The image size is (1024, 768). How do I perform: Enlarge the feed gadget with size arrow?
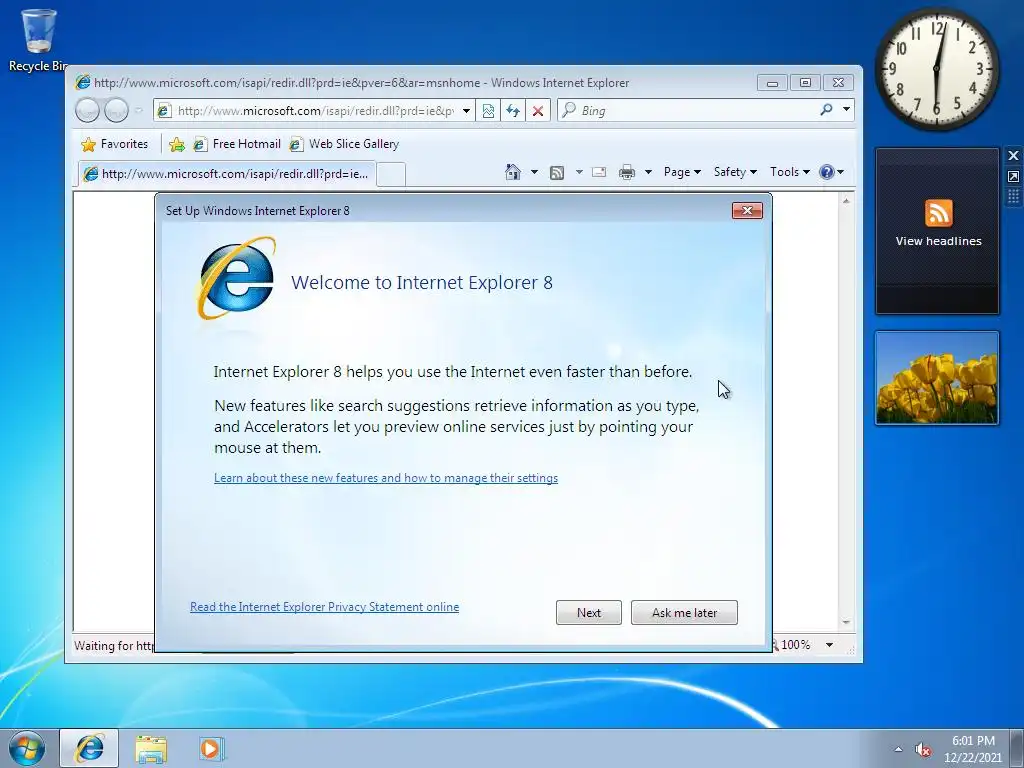point(1013,176)
